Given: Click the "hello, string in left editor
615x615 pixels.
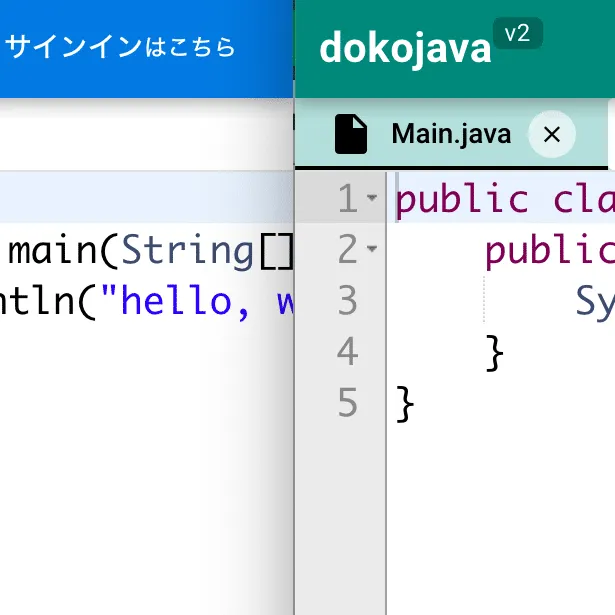Looking at the screenshot, I should 175,302.
